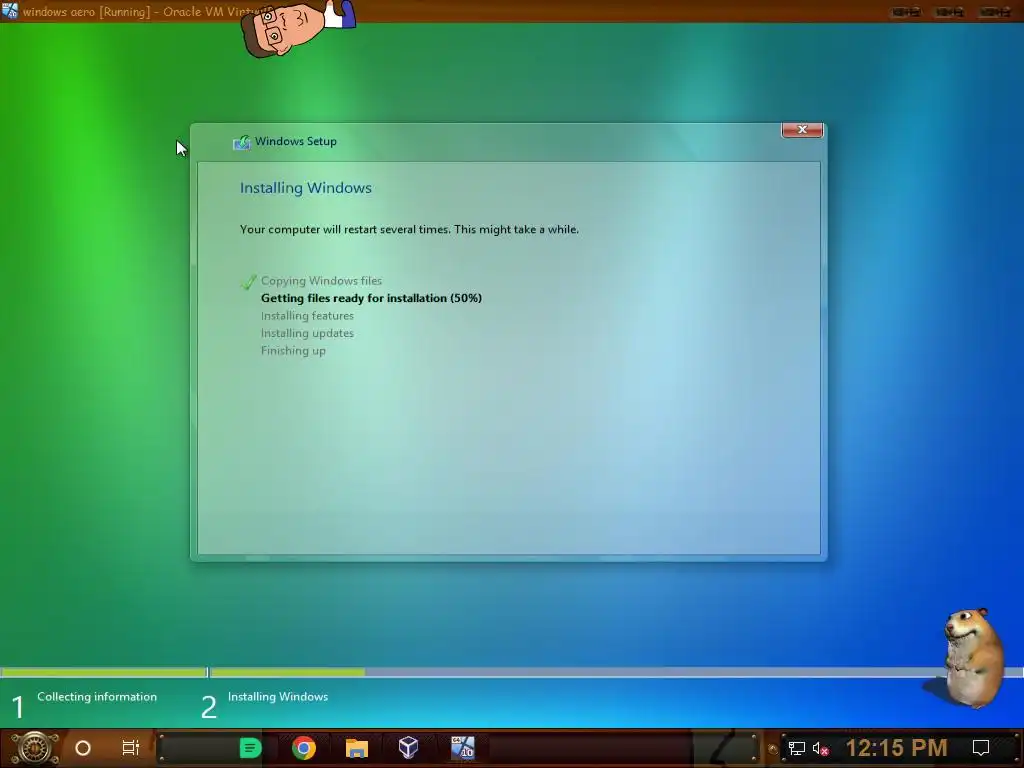Open File Explorer from the taskbar
This screenshot has height=768, width=1024.
click(x=357, y=748)
